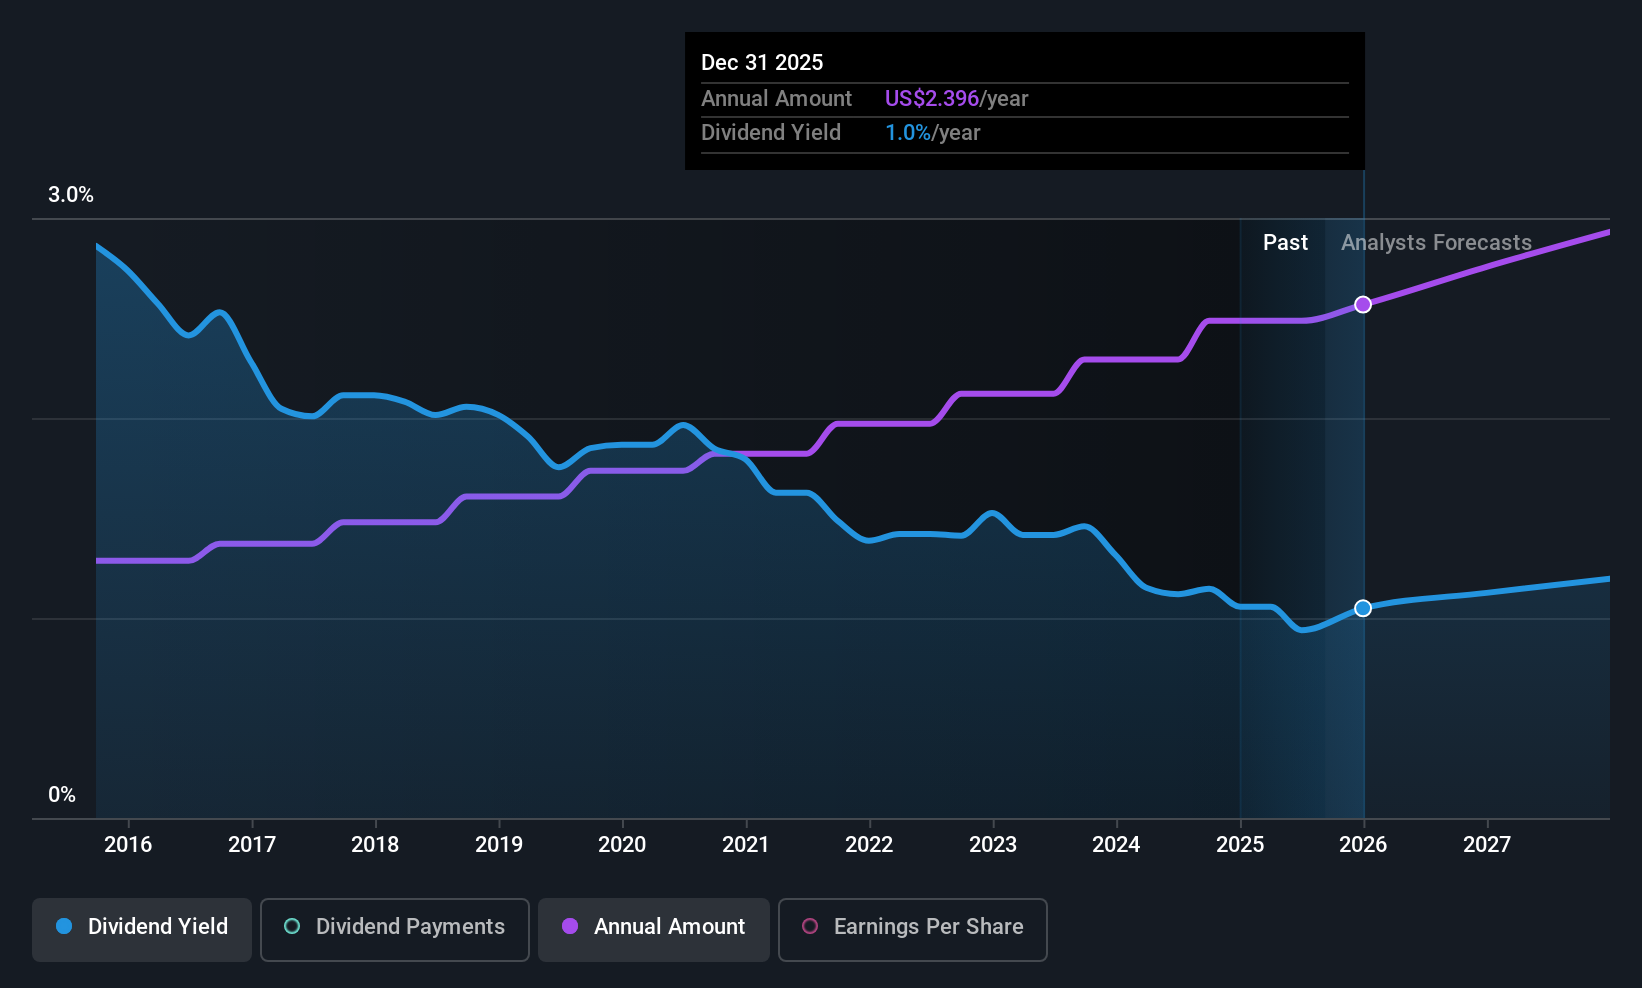Click the Earnings Per Share legend circle
1642x988 pixels.
tap(810, 926)
